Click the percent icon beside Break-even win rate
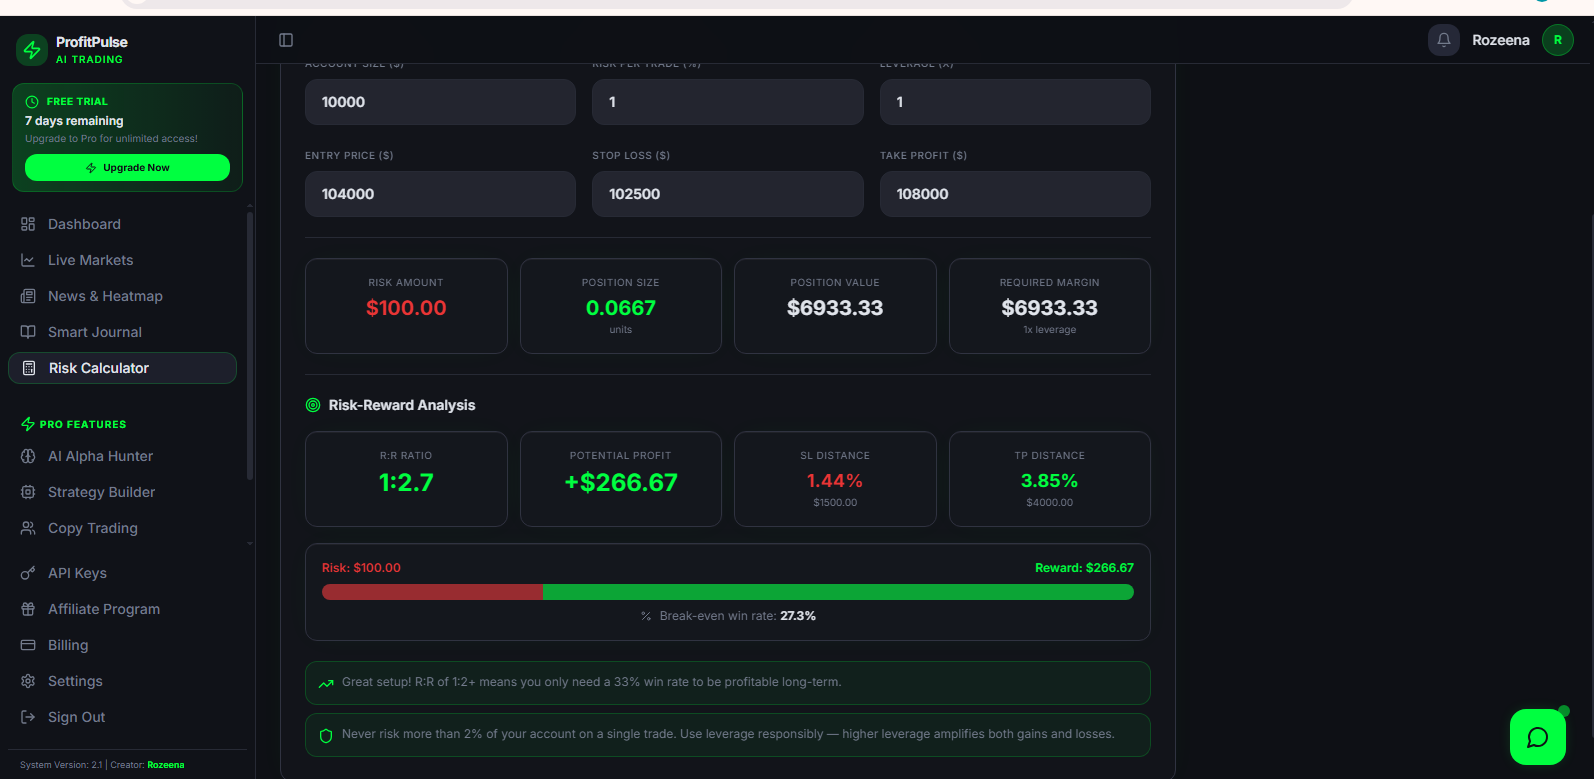The height and width of the screenshot is (779, 1594). tap(646, 616)
